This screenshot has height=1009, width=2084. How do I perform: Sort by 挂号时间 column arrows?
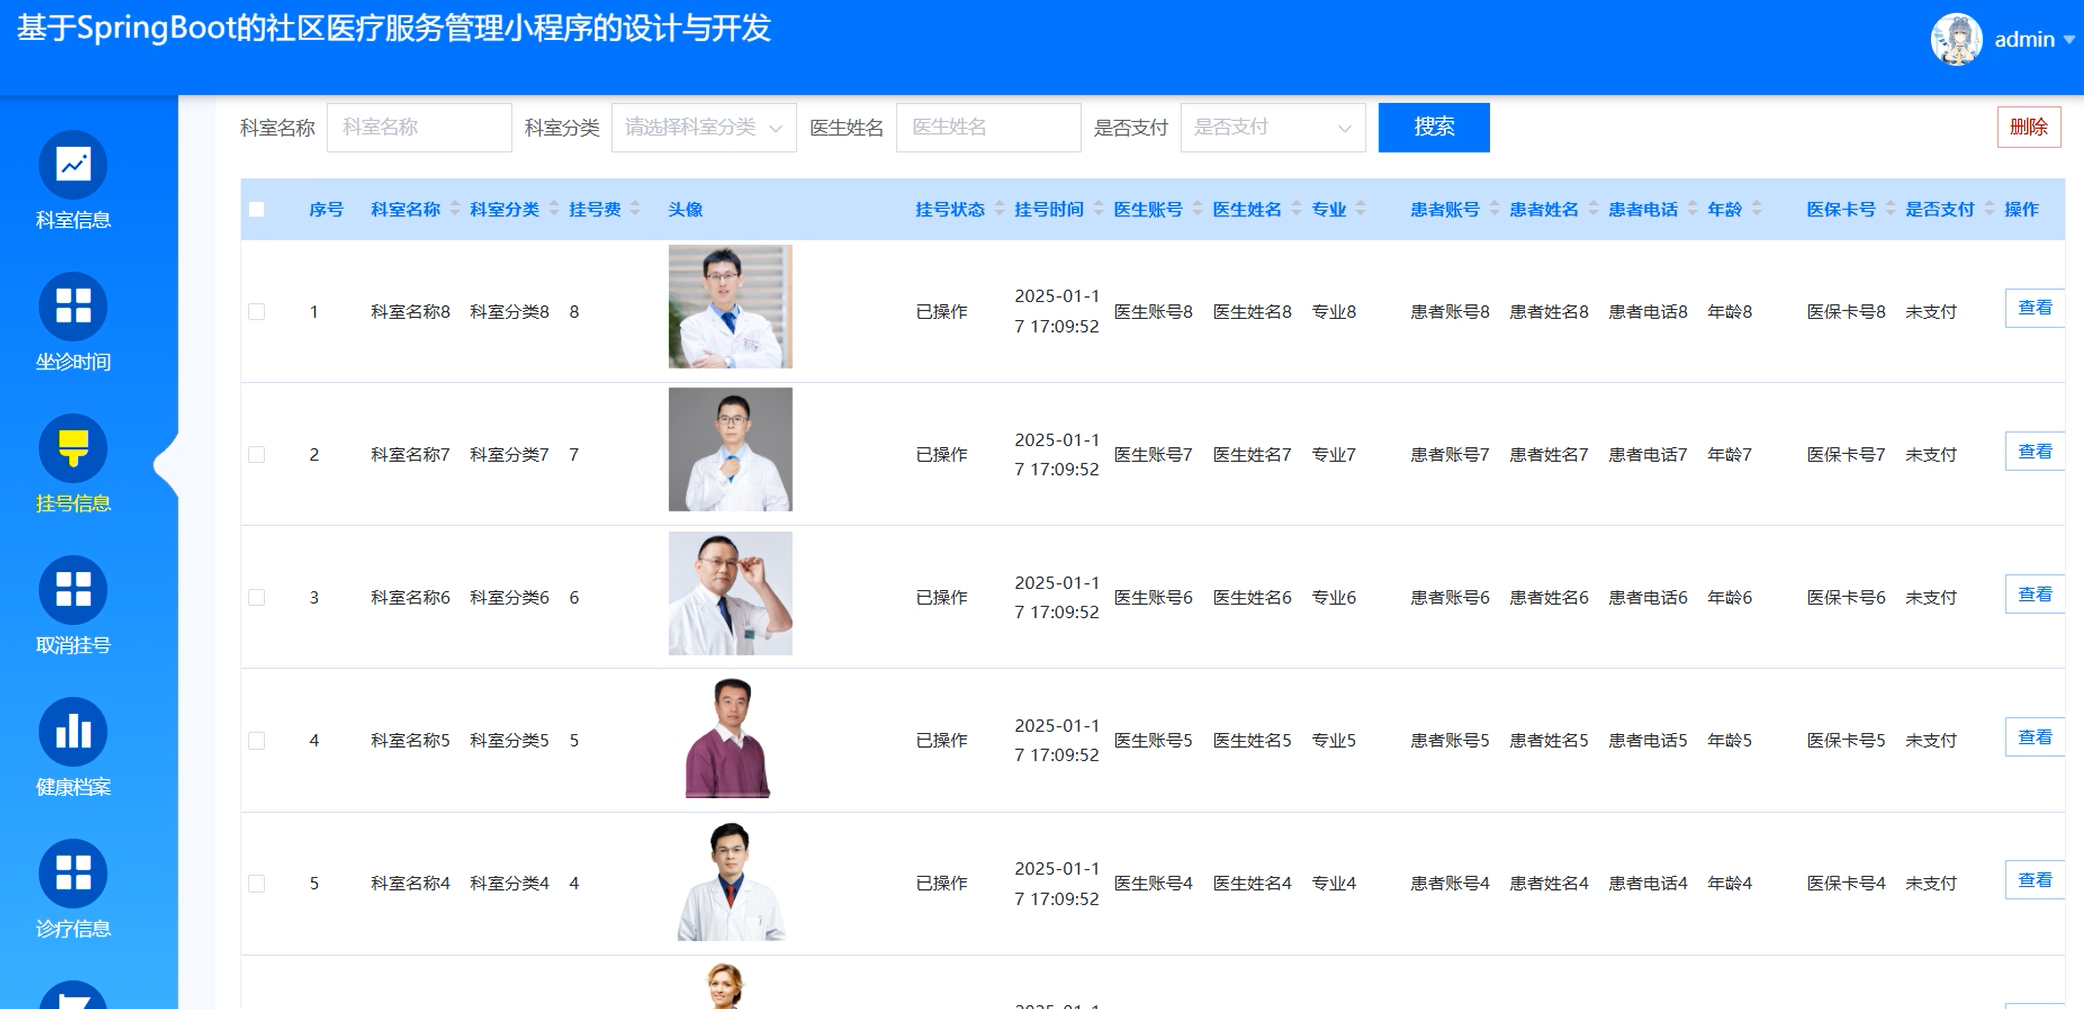(1098, 209)
